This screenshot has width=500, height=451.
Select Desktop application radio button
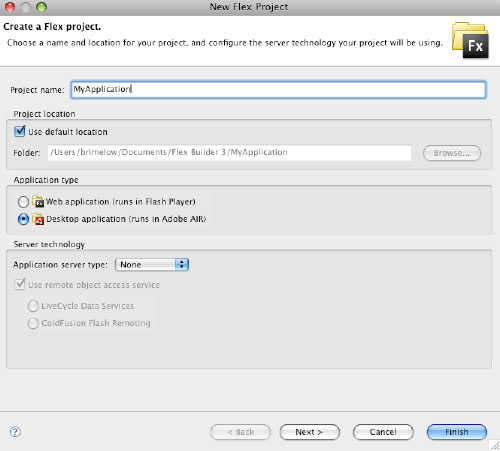[x=23, y=219]
